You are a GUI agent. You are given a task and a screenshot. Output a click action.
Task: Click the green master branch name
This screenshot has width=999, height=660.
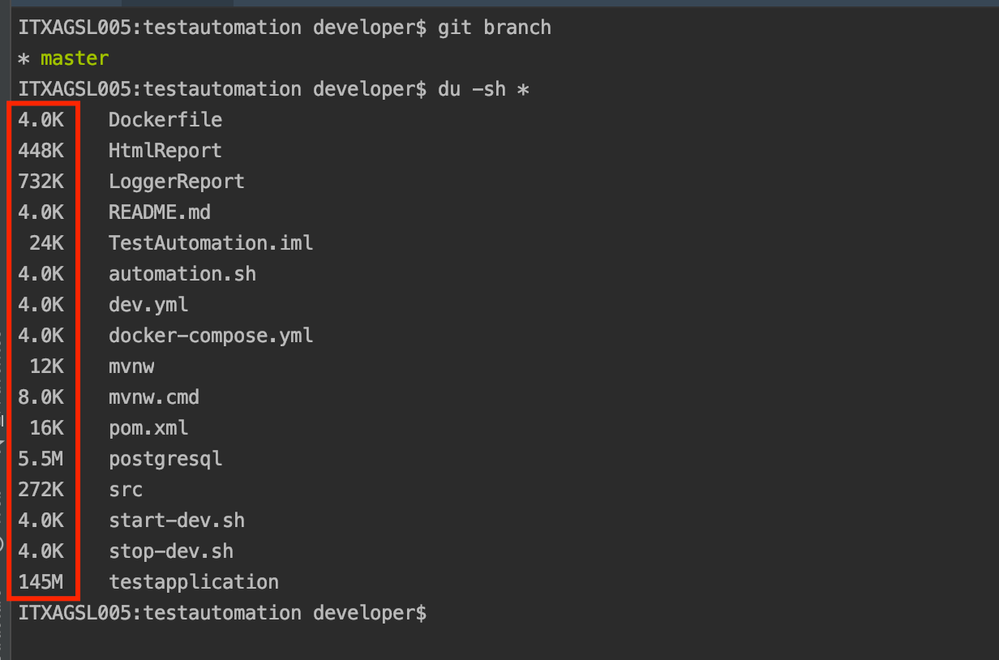[x=75, y=58]
